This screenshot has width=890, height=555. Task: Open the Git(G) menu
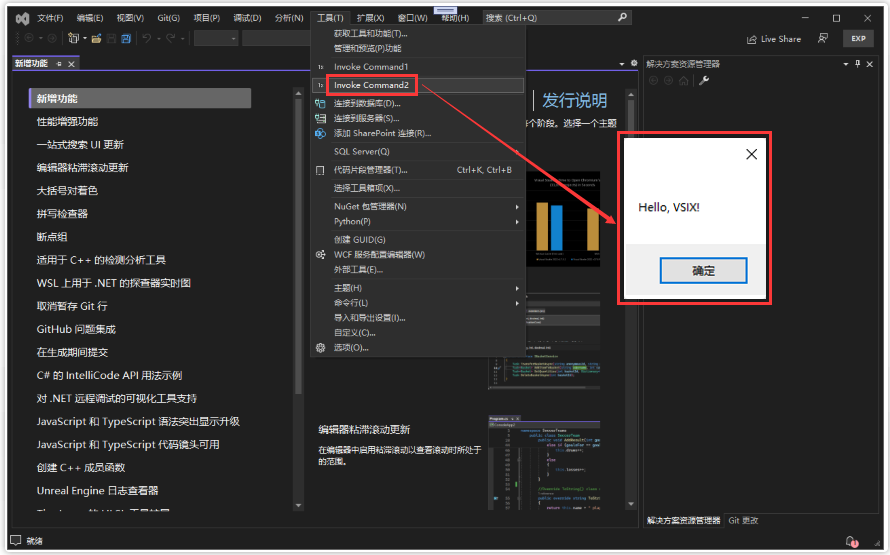point(169,18)
